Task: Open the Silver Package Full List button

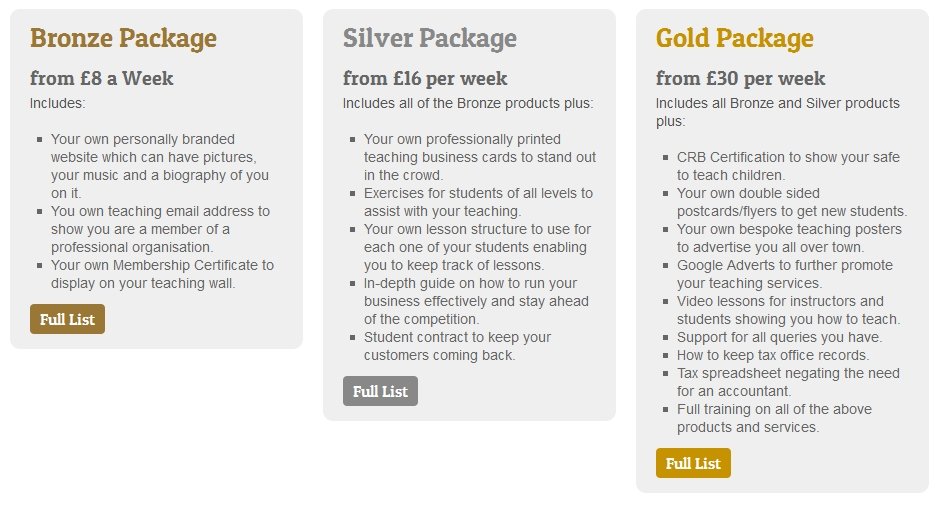Action: point(380,391)
